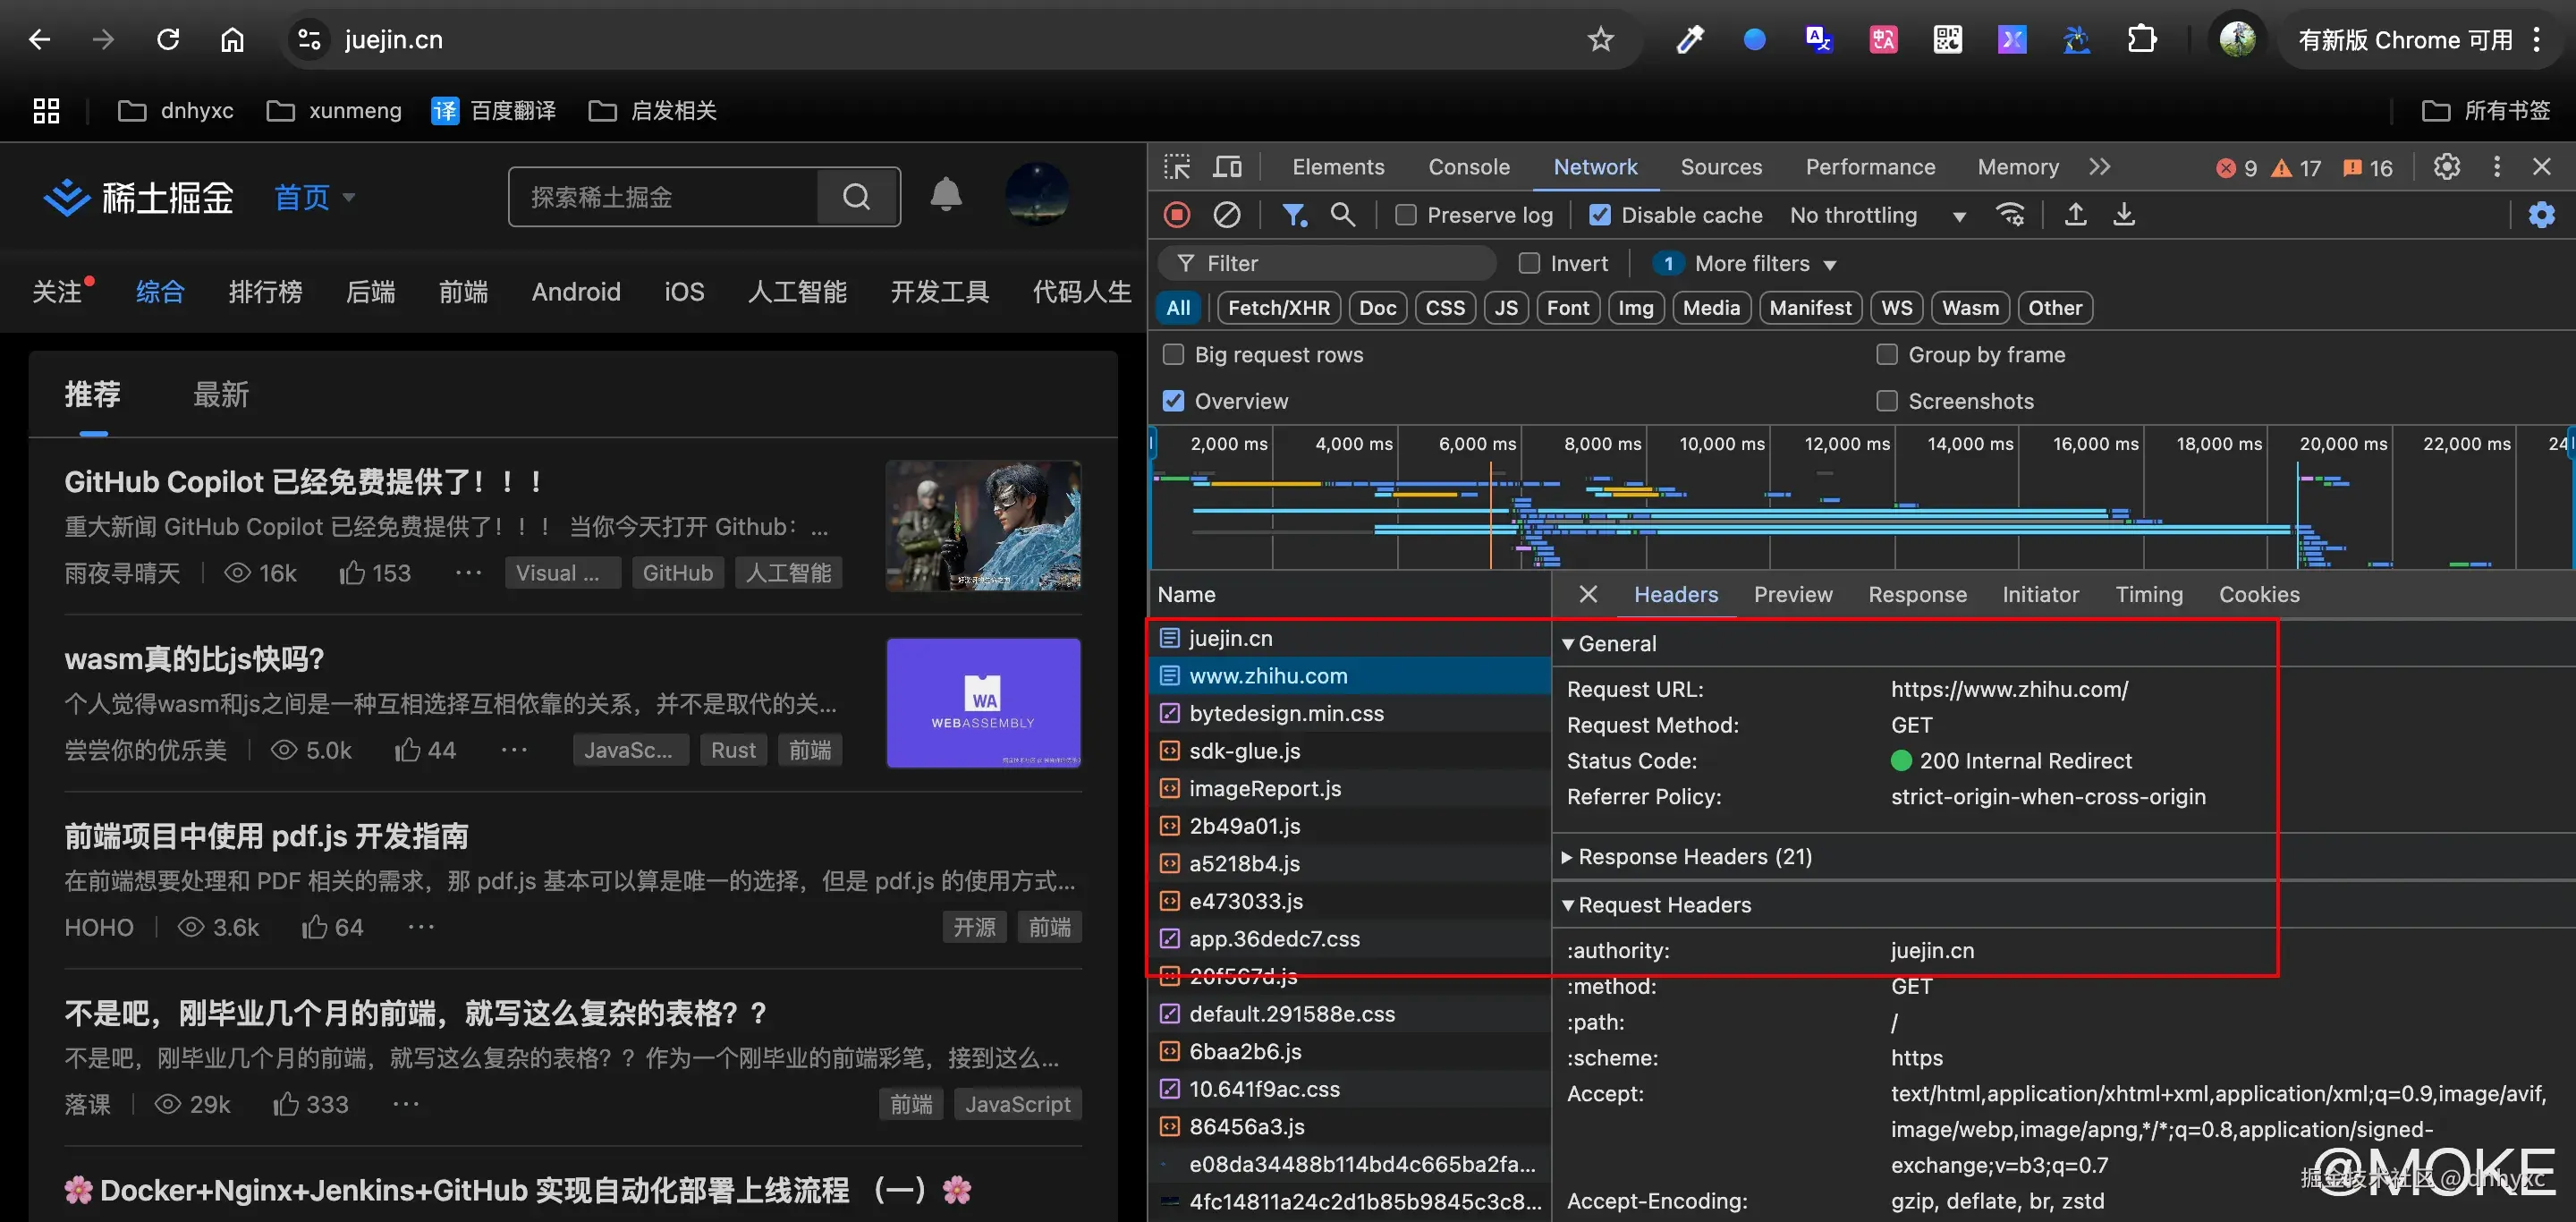
Task: Enable the Preserve log checkbox
Action: (1406, 215)
